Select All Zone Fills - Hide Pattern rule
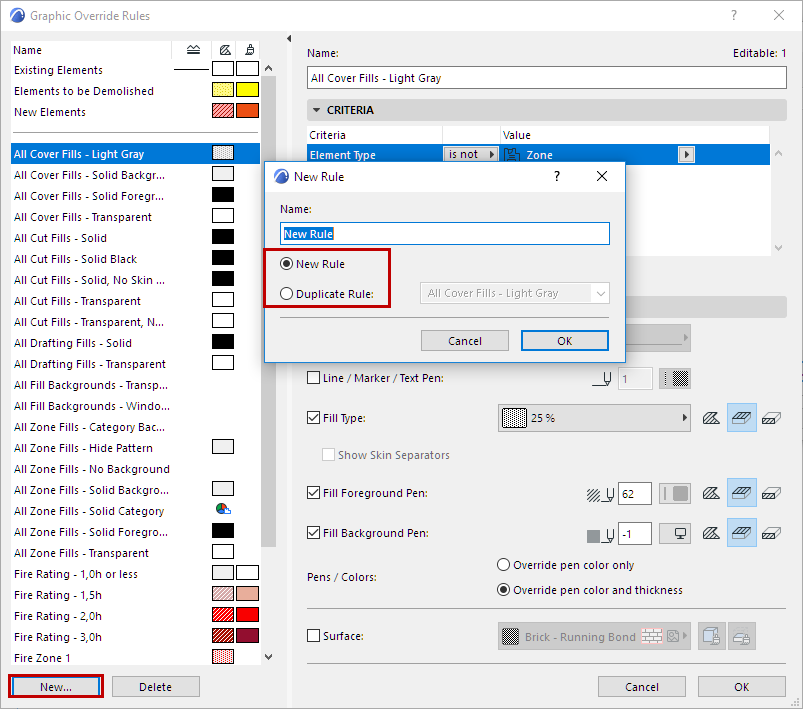Screen dimensions: 803x709 [136, 448]
